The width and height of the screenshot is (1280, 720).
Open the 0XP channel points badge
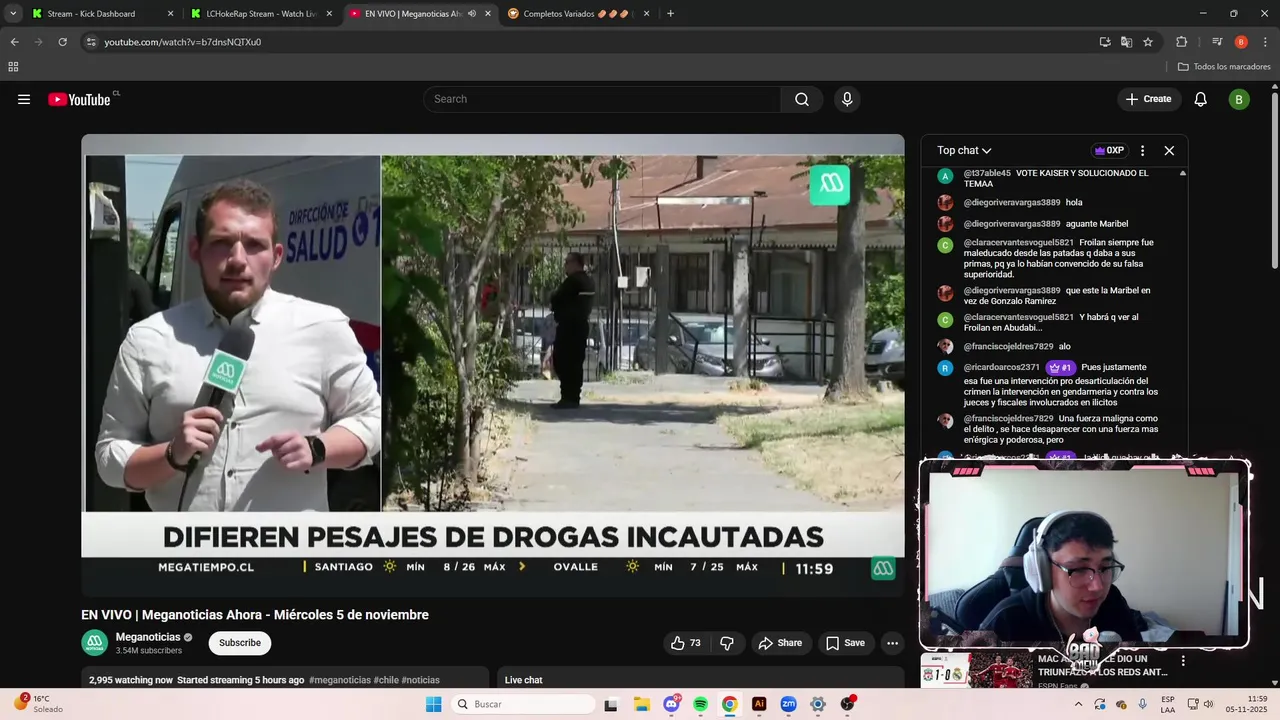tap(1109, 151)
